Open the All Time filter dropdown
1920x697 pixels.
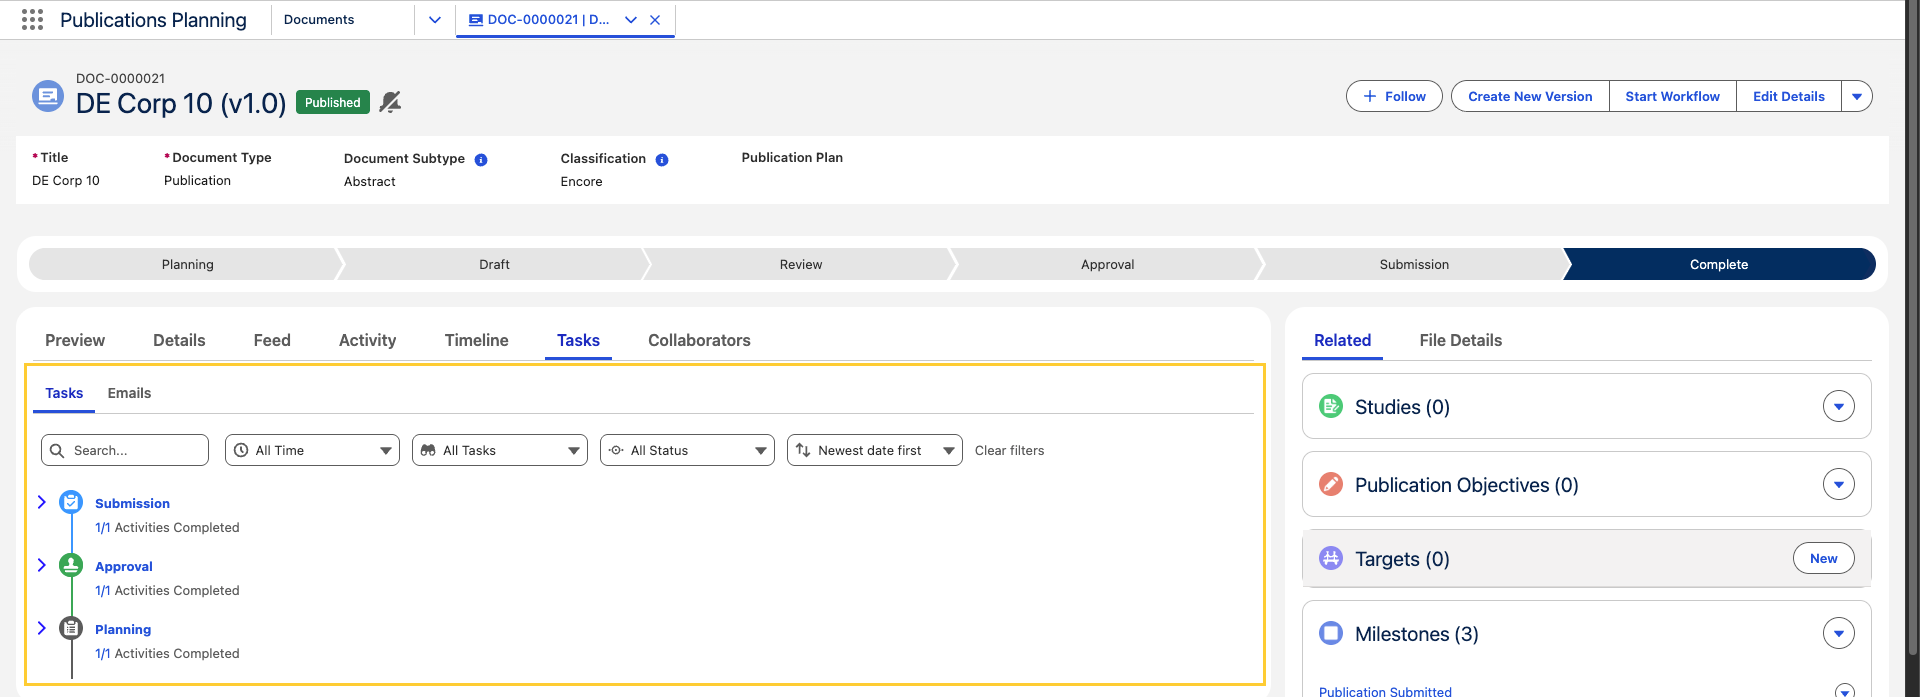(x=312, y=450)
